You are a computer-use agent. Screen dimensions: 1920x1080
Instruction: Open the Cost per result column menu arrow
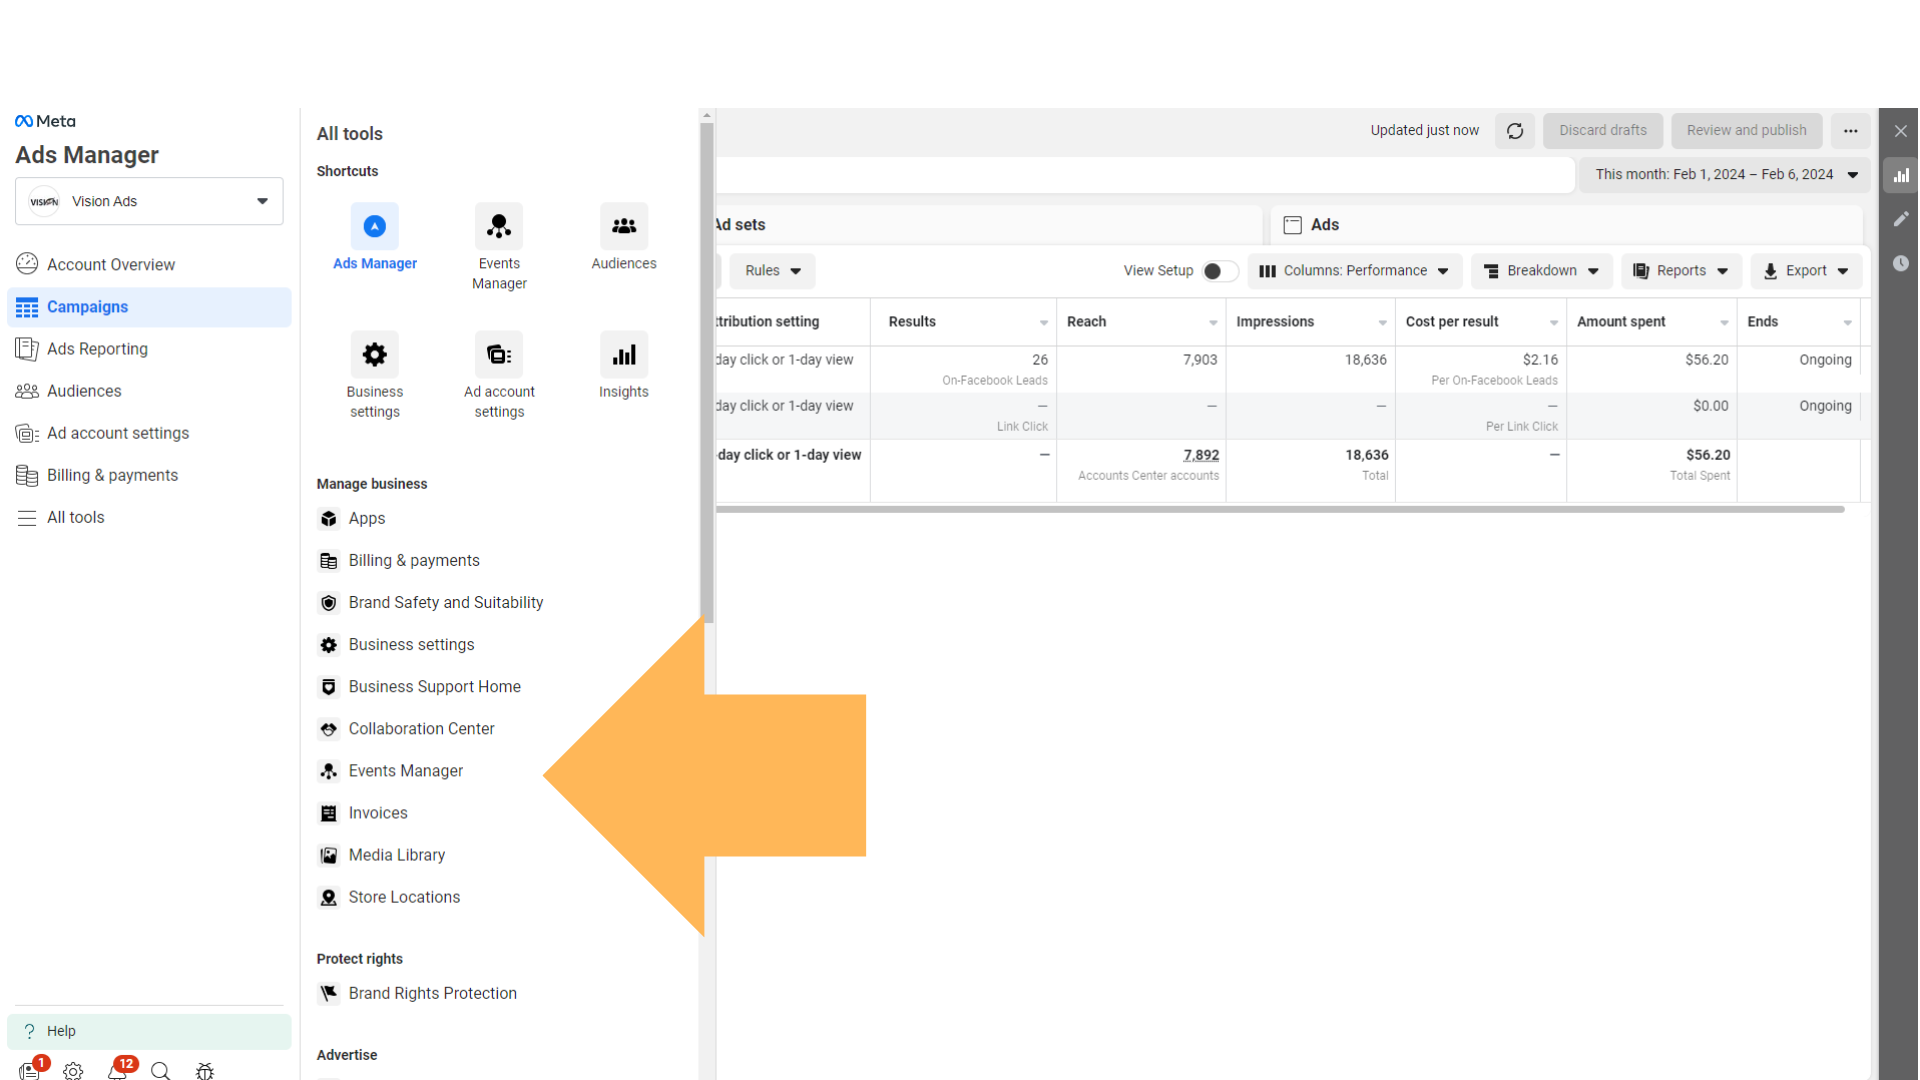pos(1553,323)
